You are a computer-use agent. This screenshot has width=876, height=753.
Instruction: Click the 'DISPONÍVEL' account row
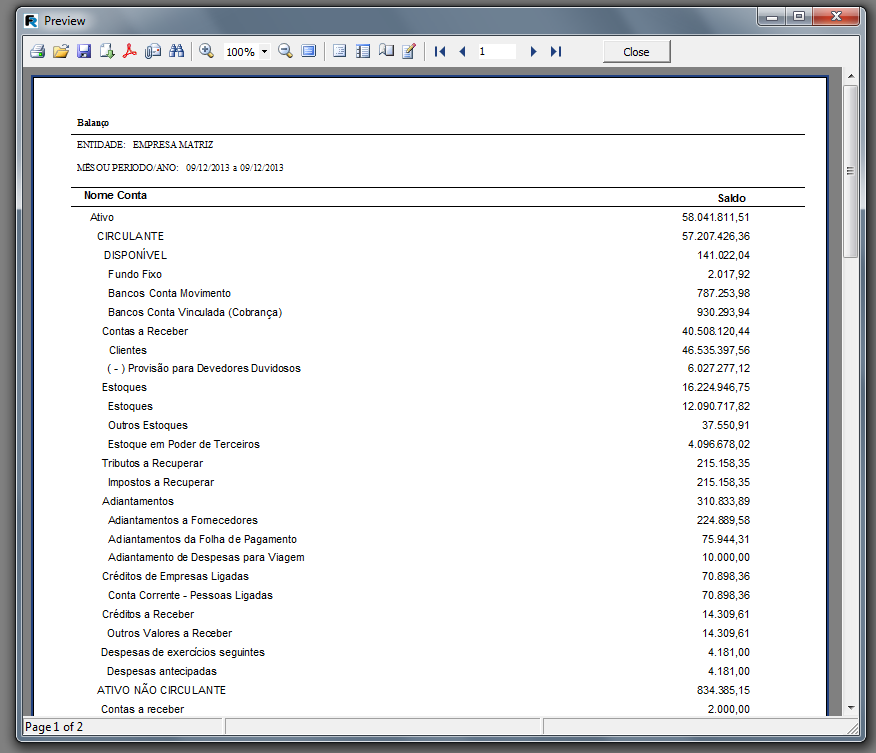135,255
